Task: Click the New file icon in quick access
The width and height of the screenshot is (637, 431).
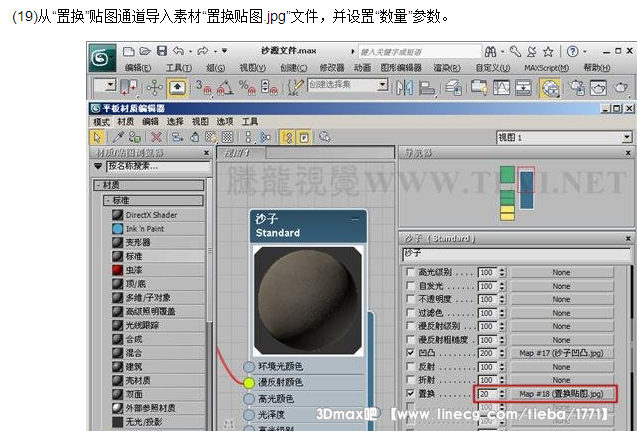Action: (x=128, y=51)
